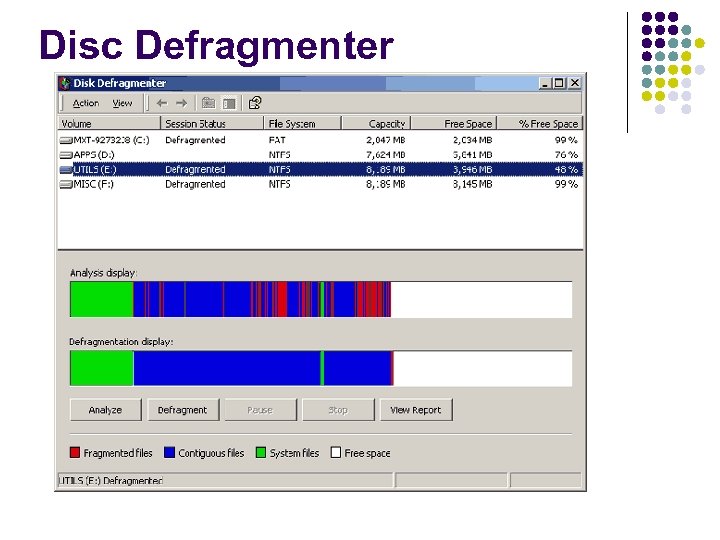Image resolution: width=720 pixels, height=540 pixels.
Task: Open the Action menu
Action: pyautogui.click(x=86, y=103)
